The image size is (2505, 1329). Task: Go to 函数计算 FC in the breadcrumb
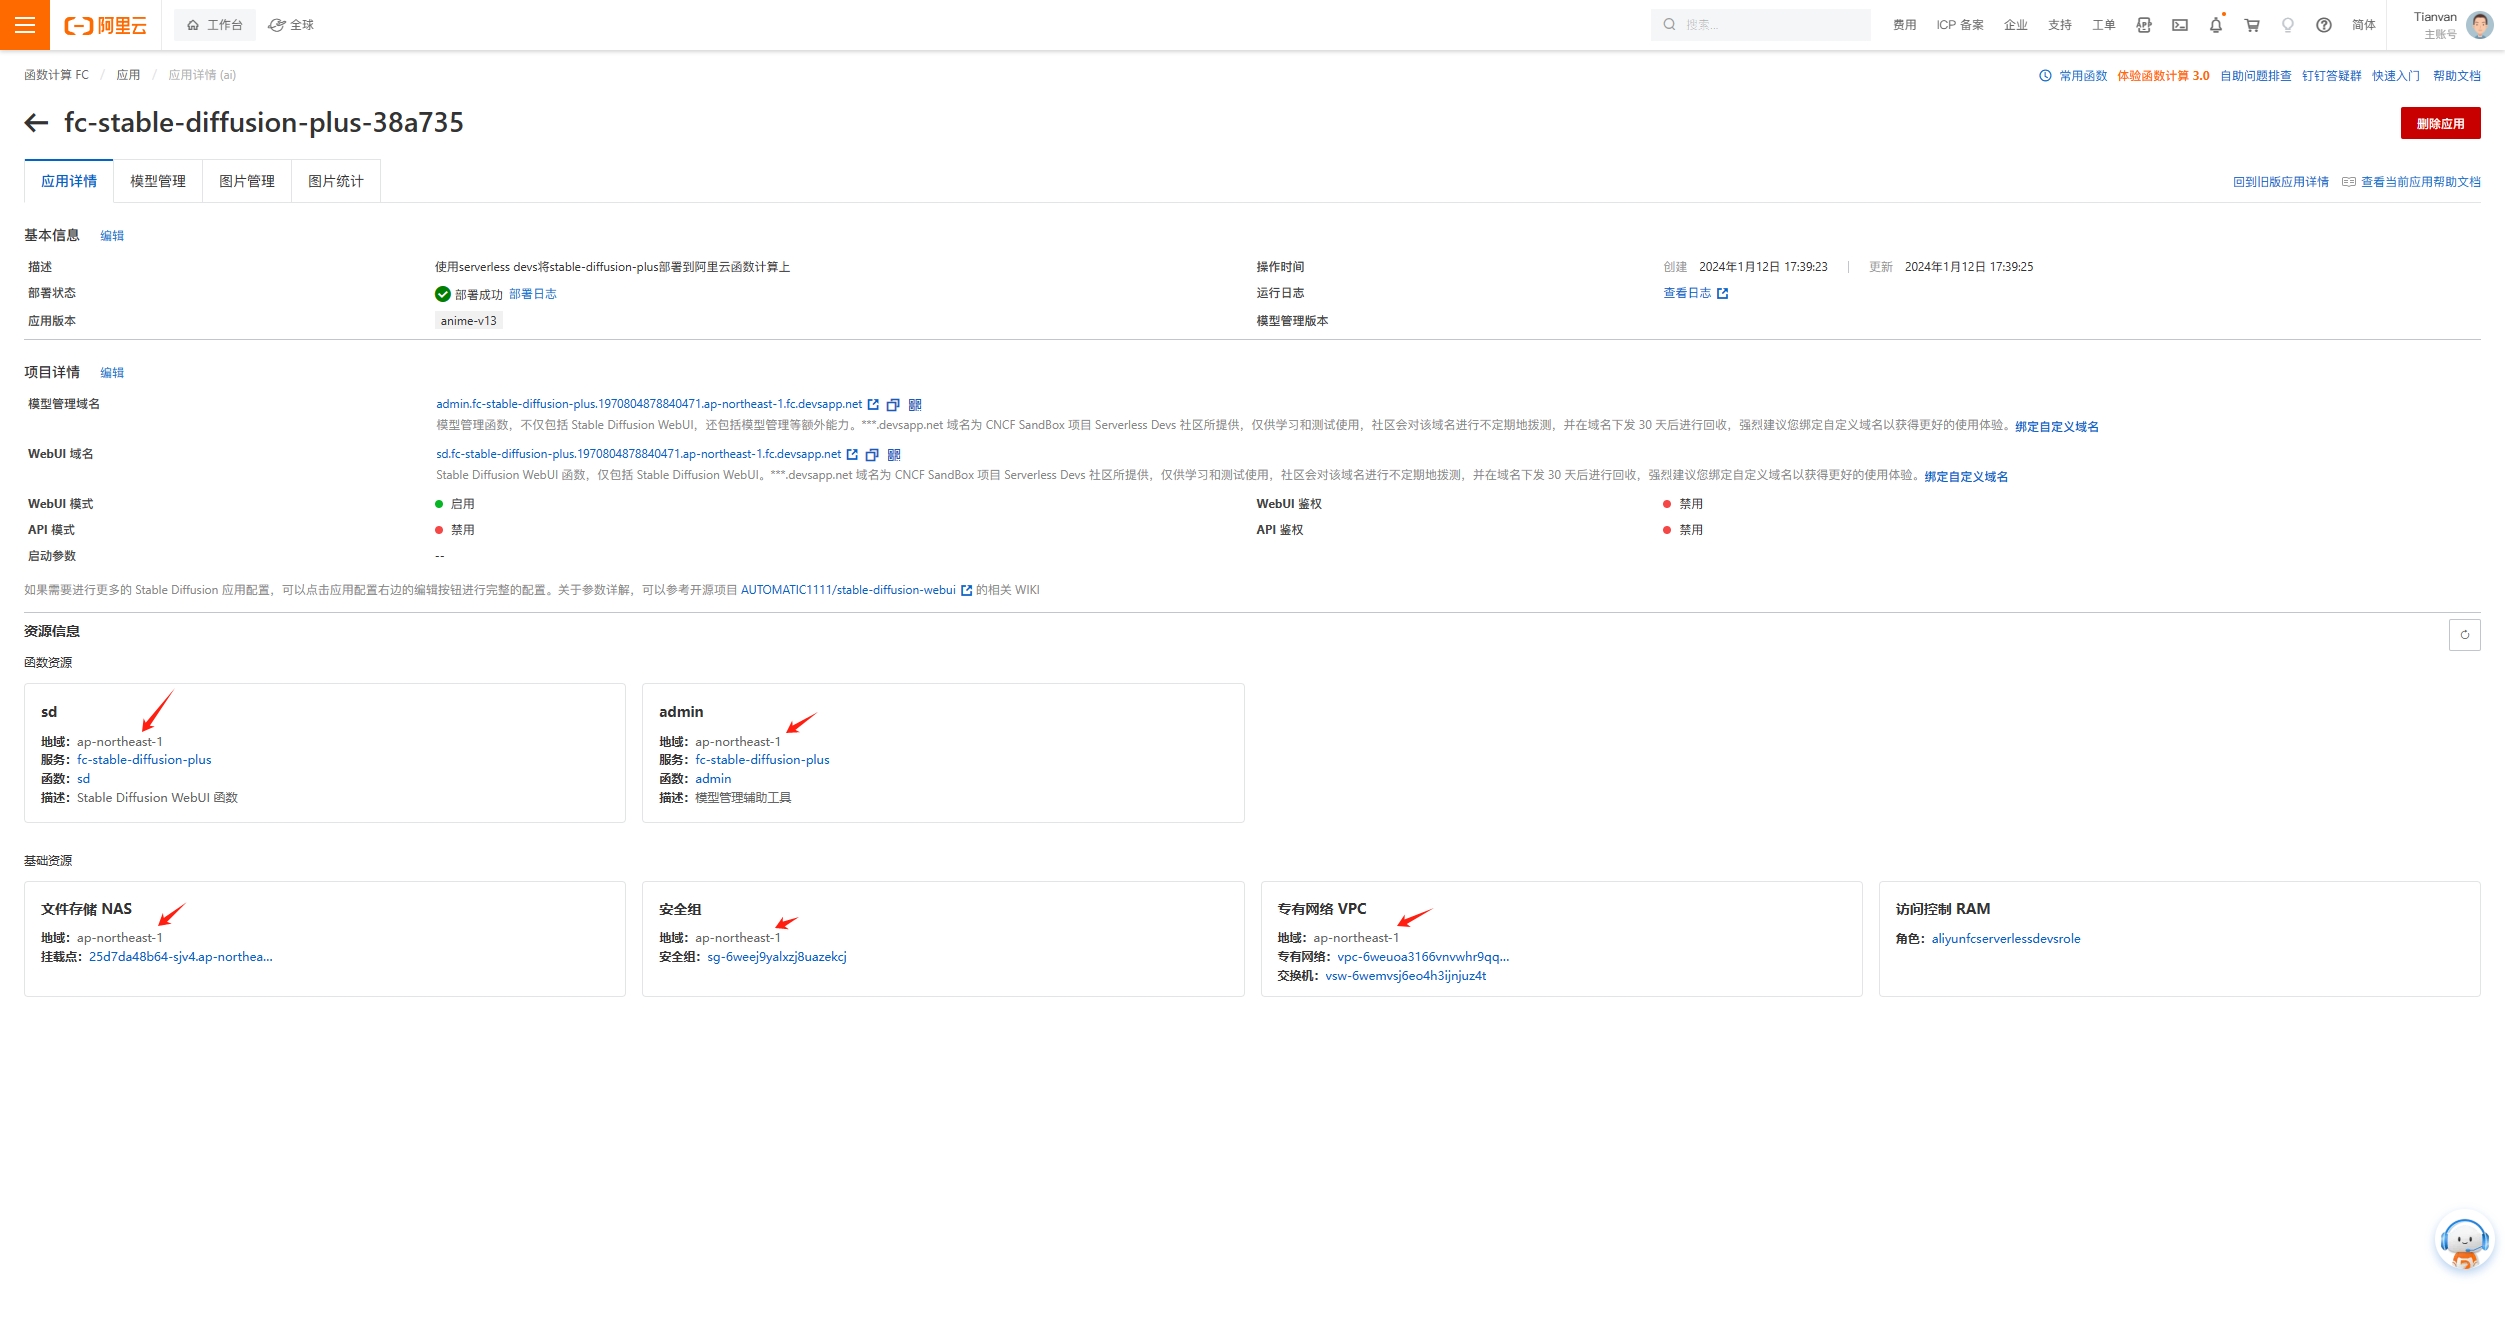tap(56, 75)
